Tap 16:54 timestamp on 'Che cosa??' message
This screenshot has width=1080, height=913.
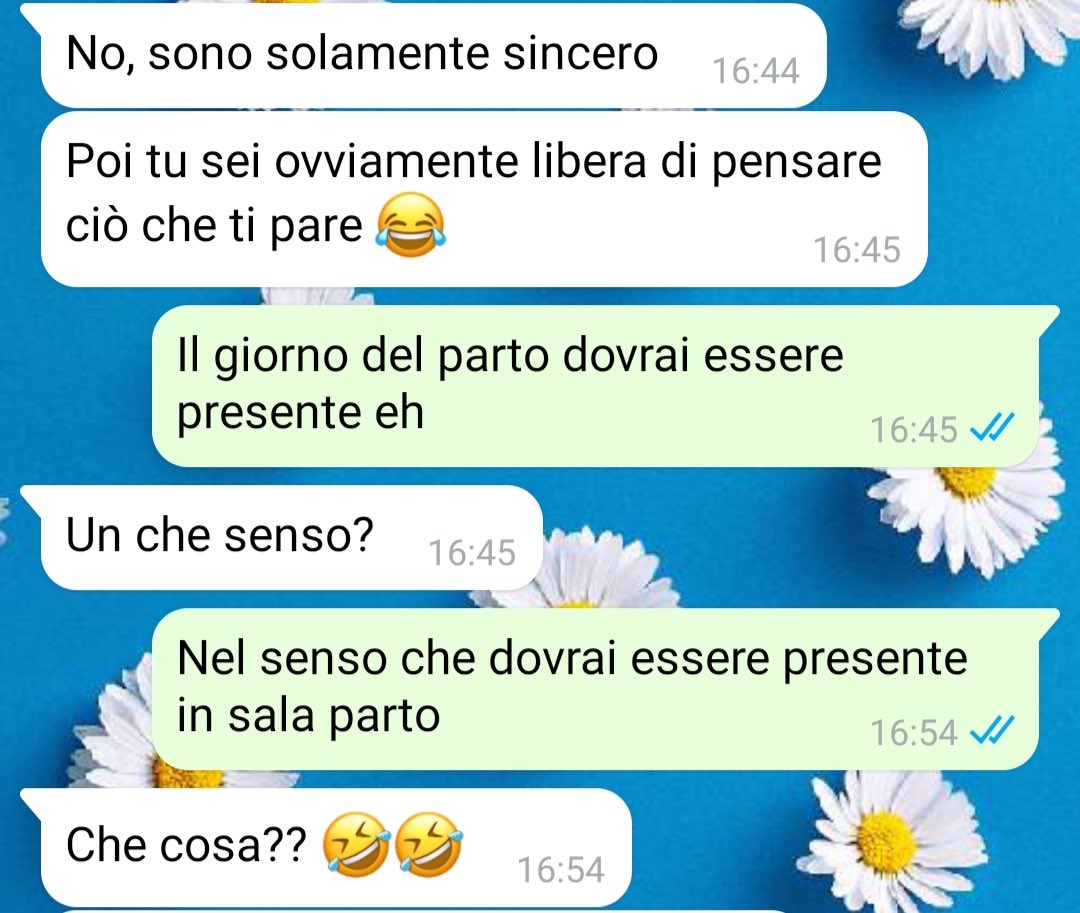click(561, 870)
